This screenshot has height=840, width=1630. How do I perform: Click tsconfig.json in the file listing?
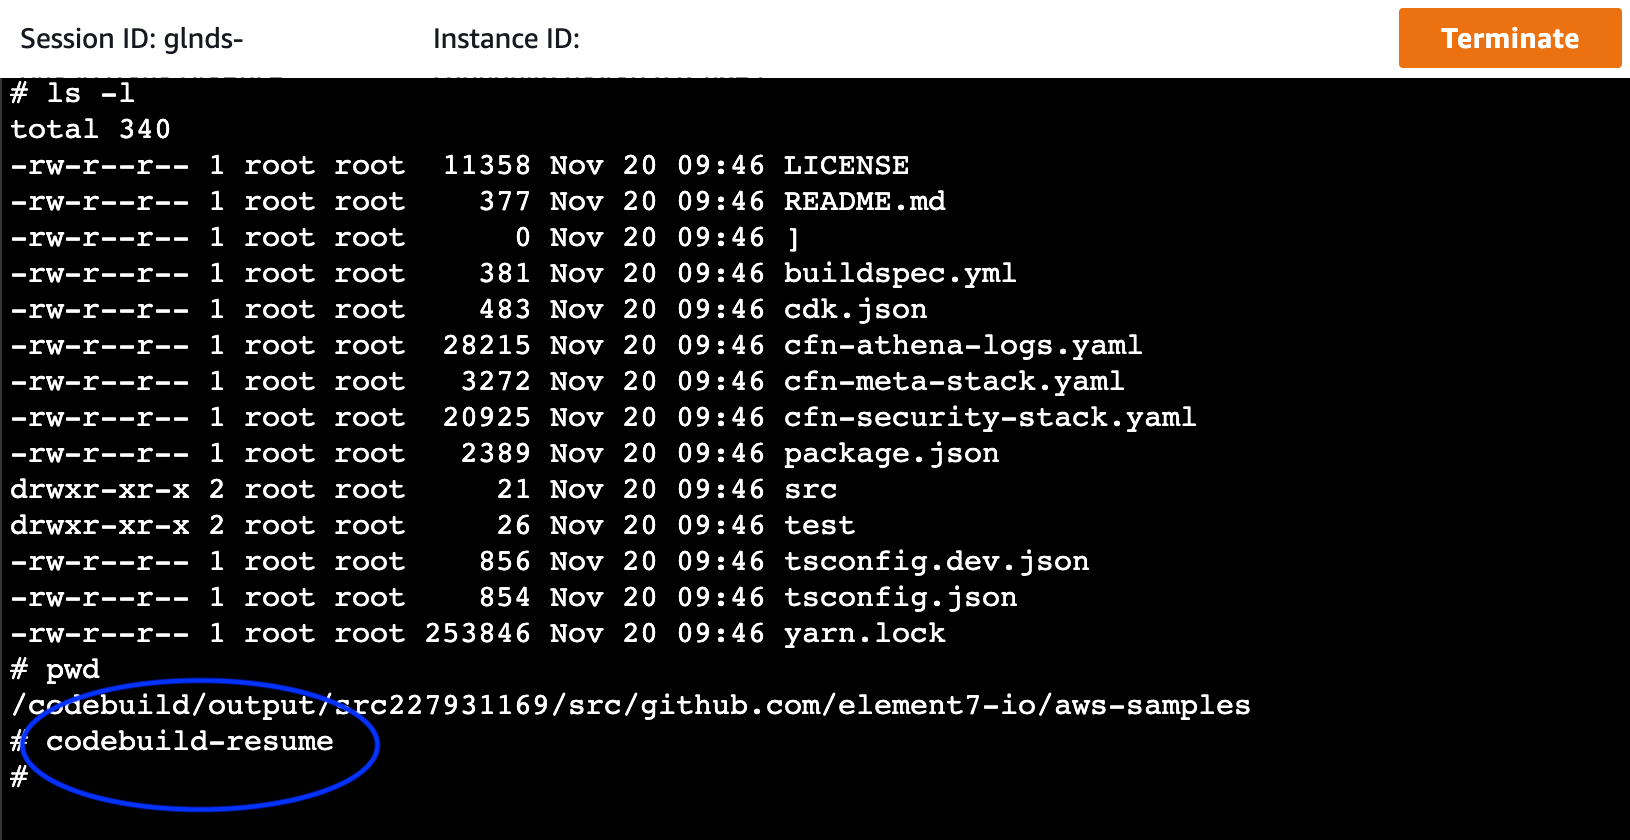[x=900, y=597]
